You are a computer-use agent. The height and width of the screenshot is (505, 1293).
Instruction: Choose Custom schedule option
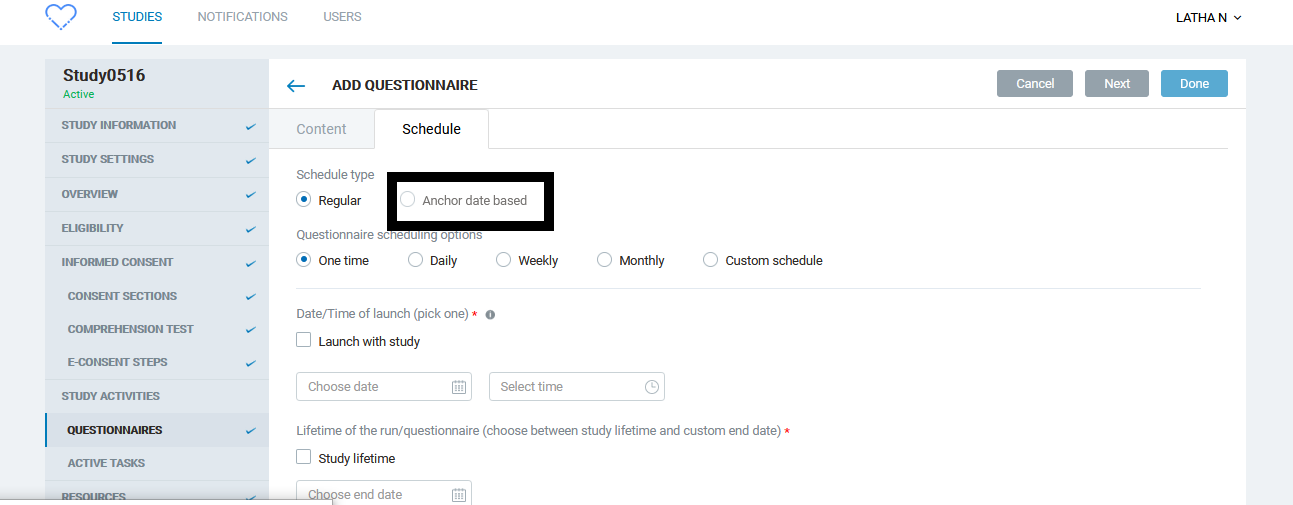point(710,259)
